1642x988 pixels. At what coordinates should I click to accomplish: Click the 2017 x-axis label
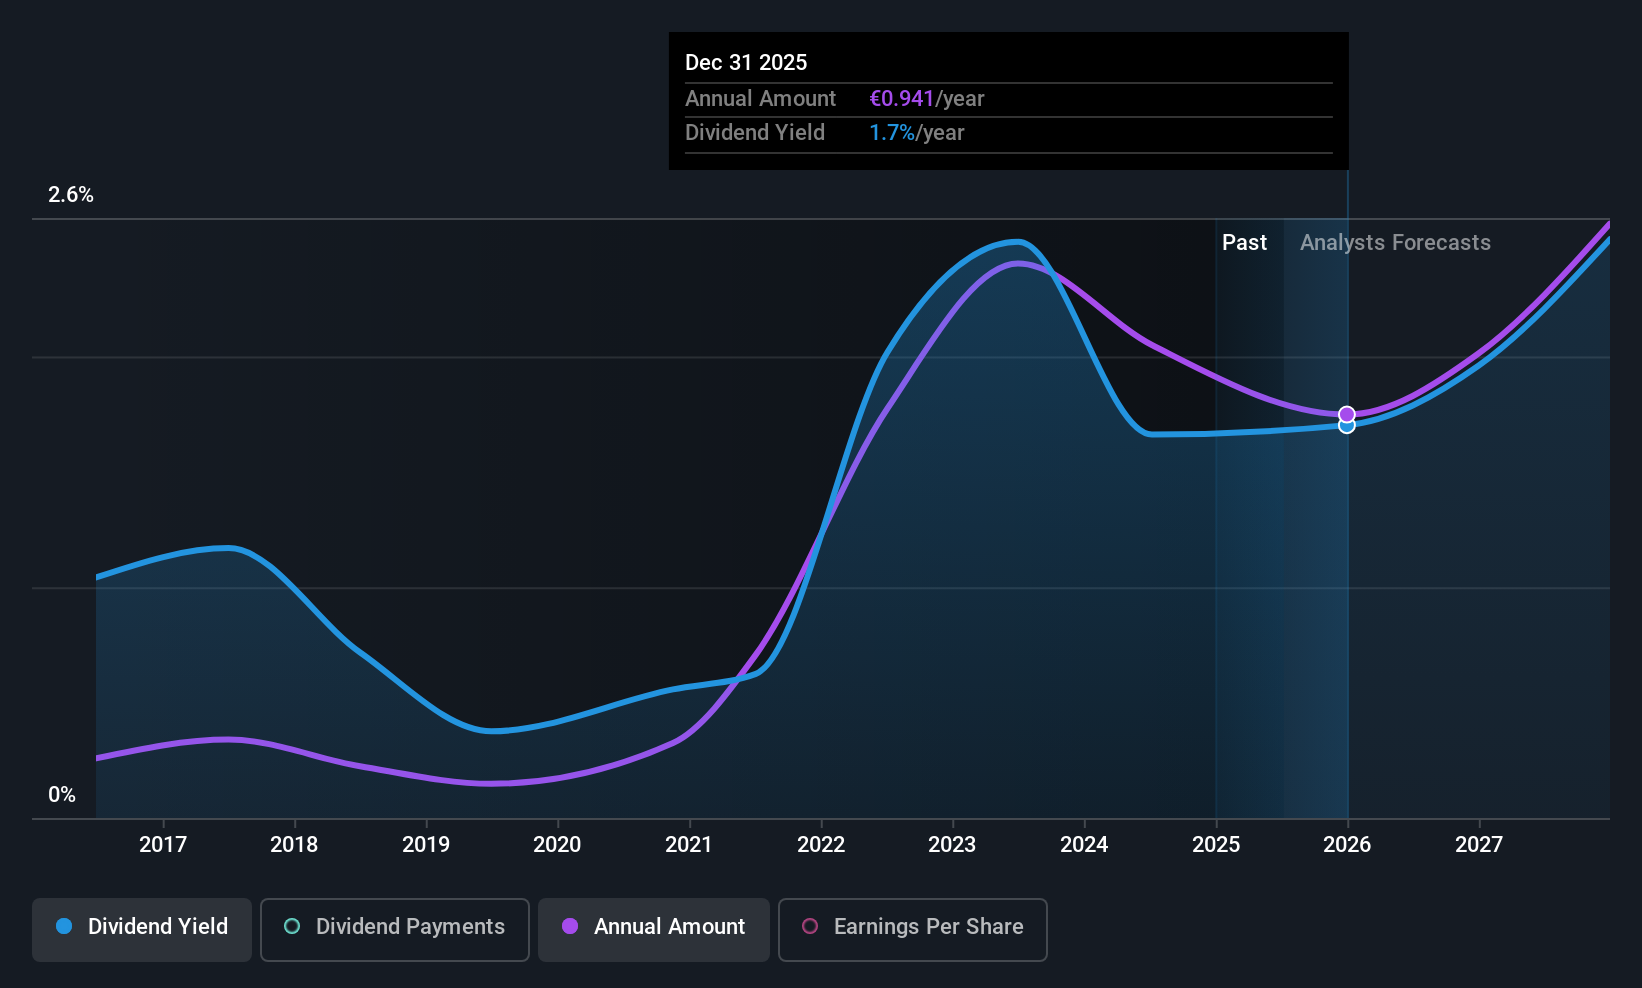tap(163, 844)
